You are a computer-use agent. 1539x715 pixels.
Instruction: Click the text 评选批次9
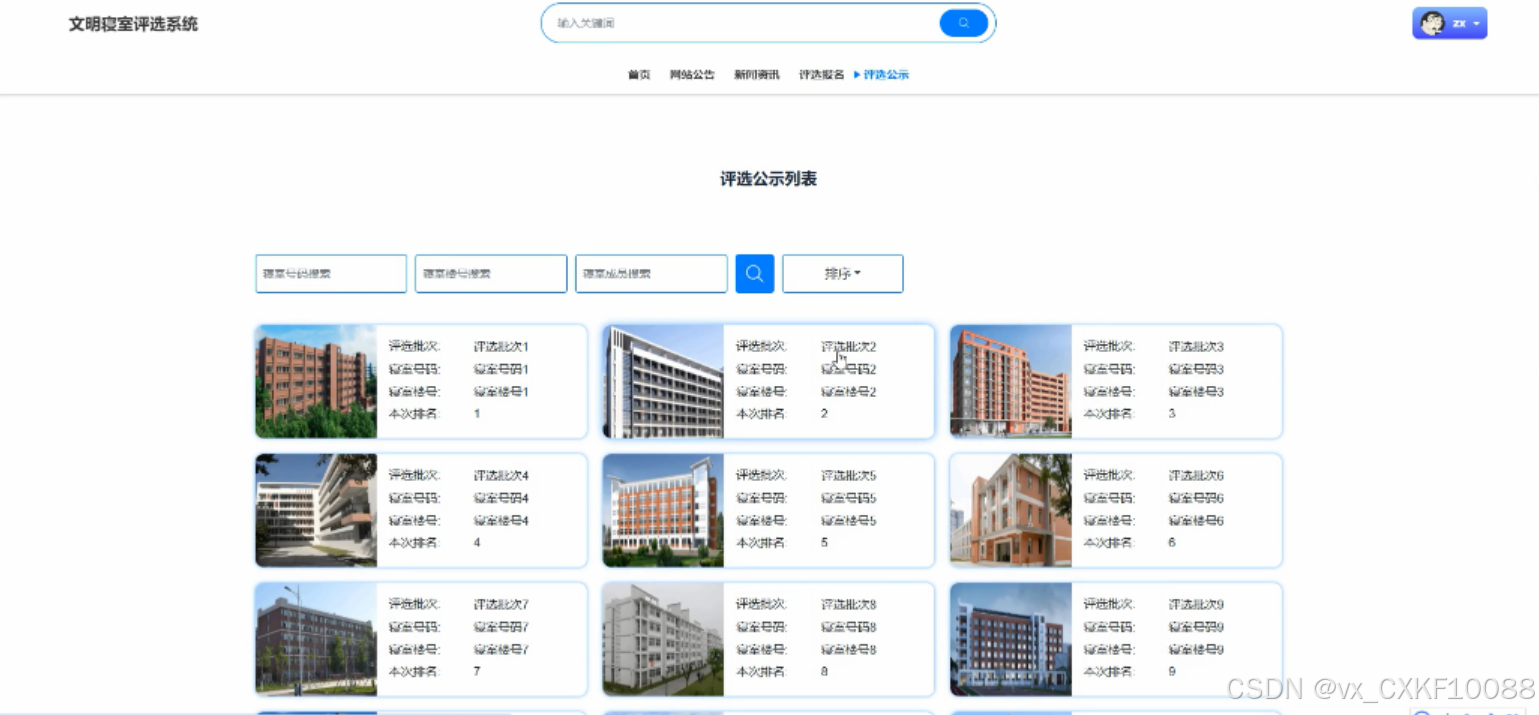(x=1196, y=605)
